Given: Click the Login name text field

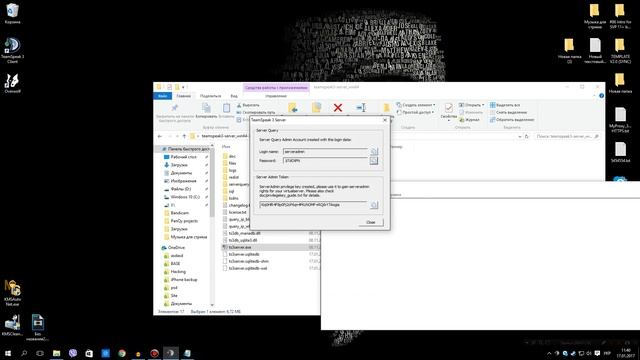Looking at the screenshot, I should pos(325,151).
